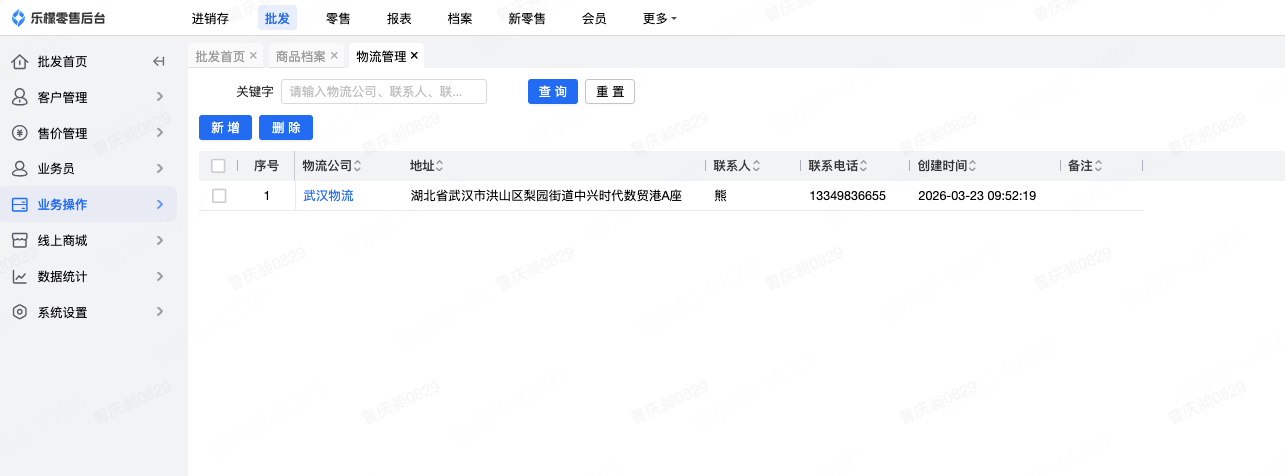
Task: Expand 线上商城 submenu chevron
Action: tap(160, 240)
